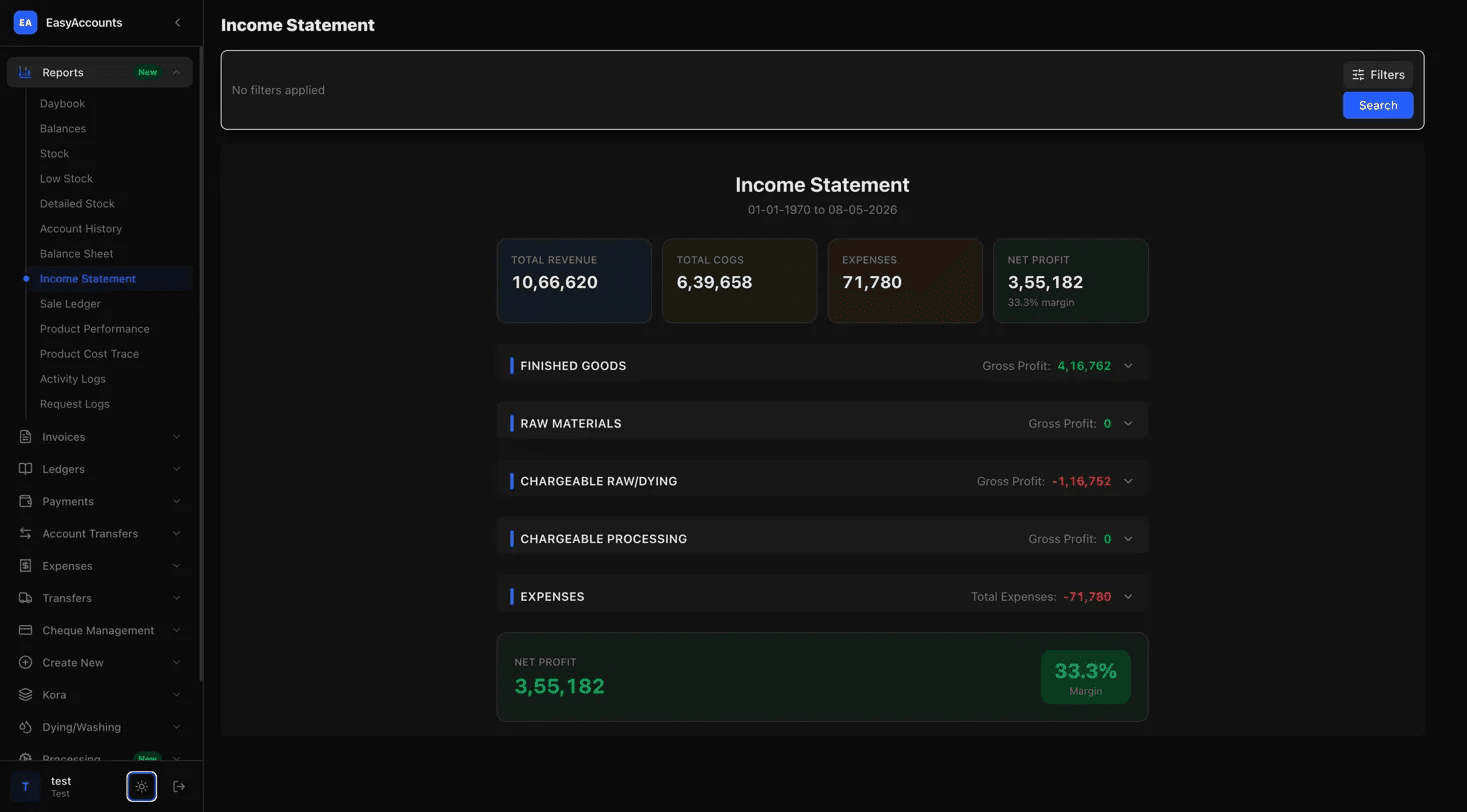The width and height of the screenshot is (1467, 812).
Task: Expand the Chargeable Raw/Dying section chevron
Action: click(1128, 481)
